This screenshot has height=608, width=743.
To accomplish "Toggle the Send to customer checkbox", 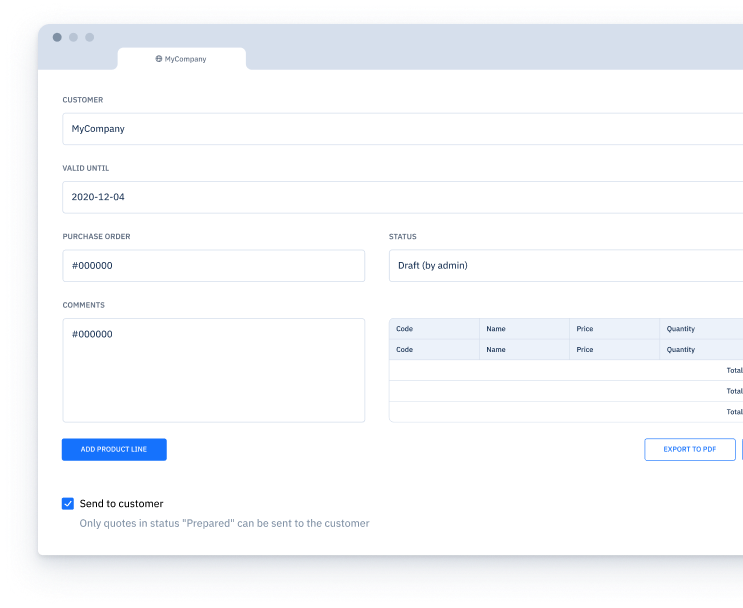I will [68, 504].
